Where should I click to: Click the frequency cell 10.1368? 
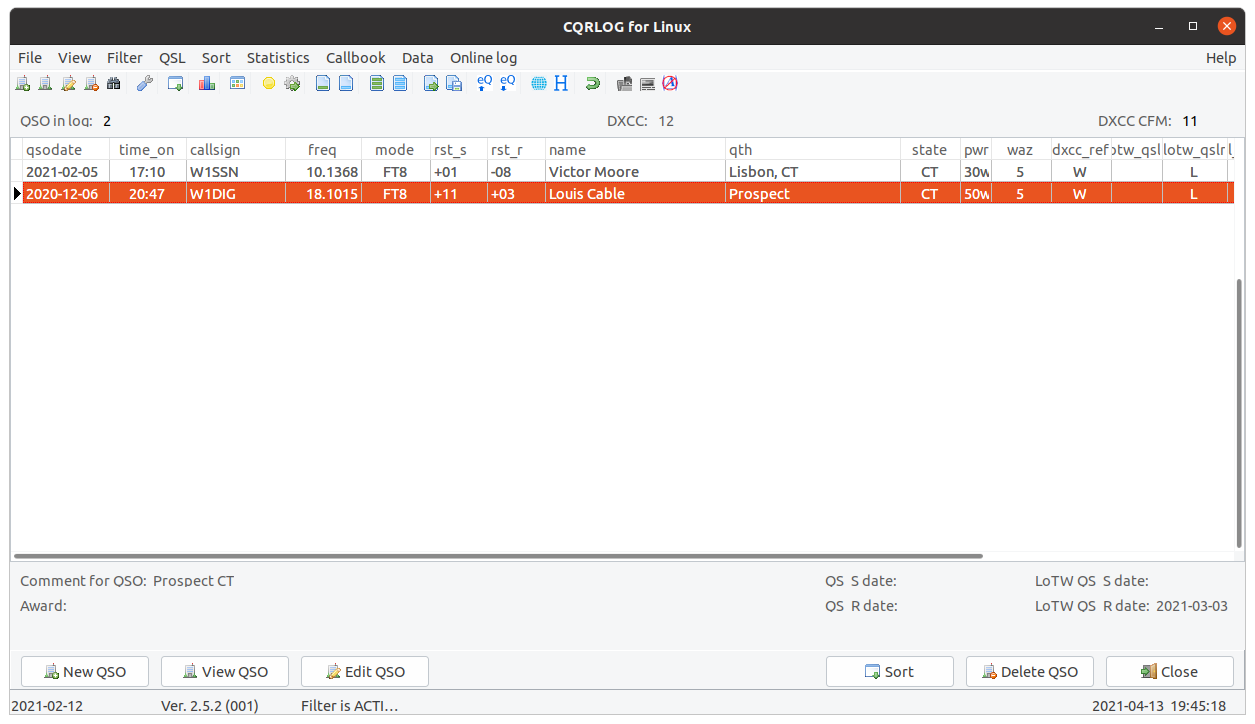point(322,172)
